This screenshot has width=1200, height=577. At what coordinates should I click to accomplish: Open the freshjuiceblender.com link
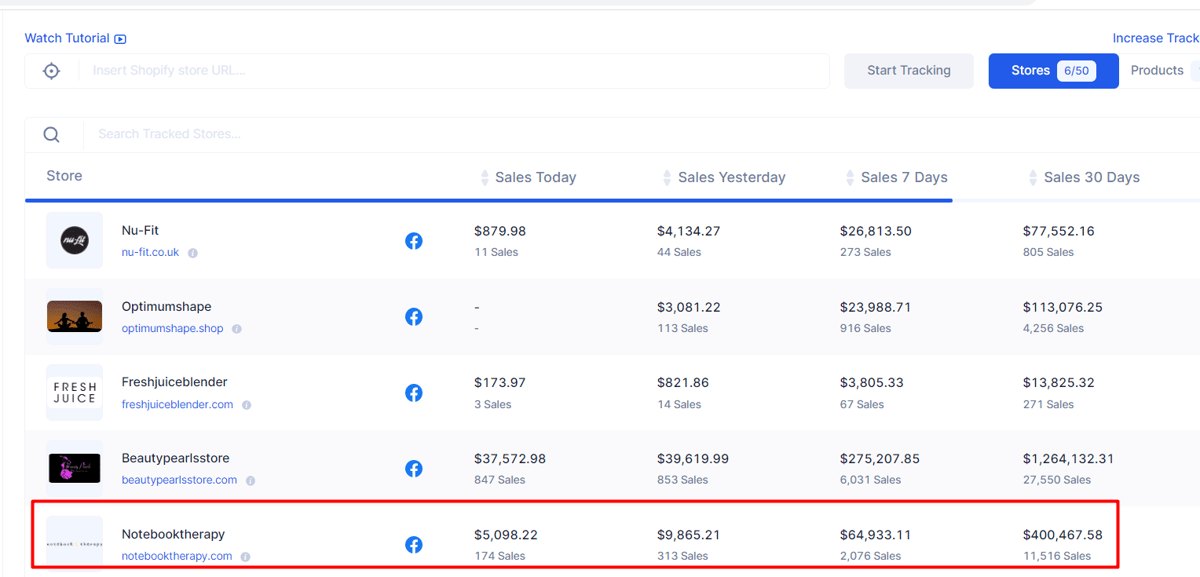pyautogui.click(x=177, y=405)
